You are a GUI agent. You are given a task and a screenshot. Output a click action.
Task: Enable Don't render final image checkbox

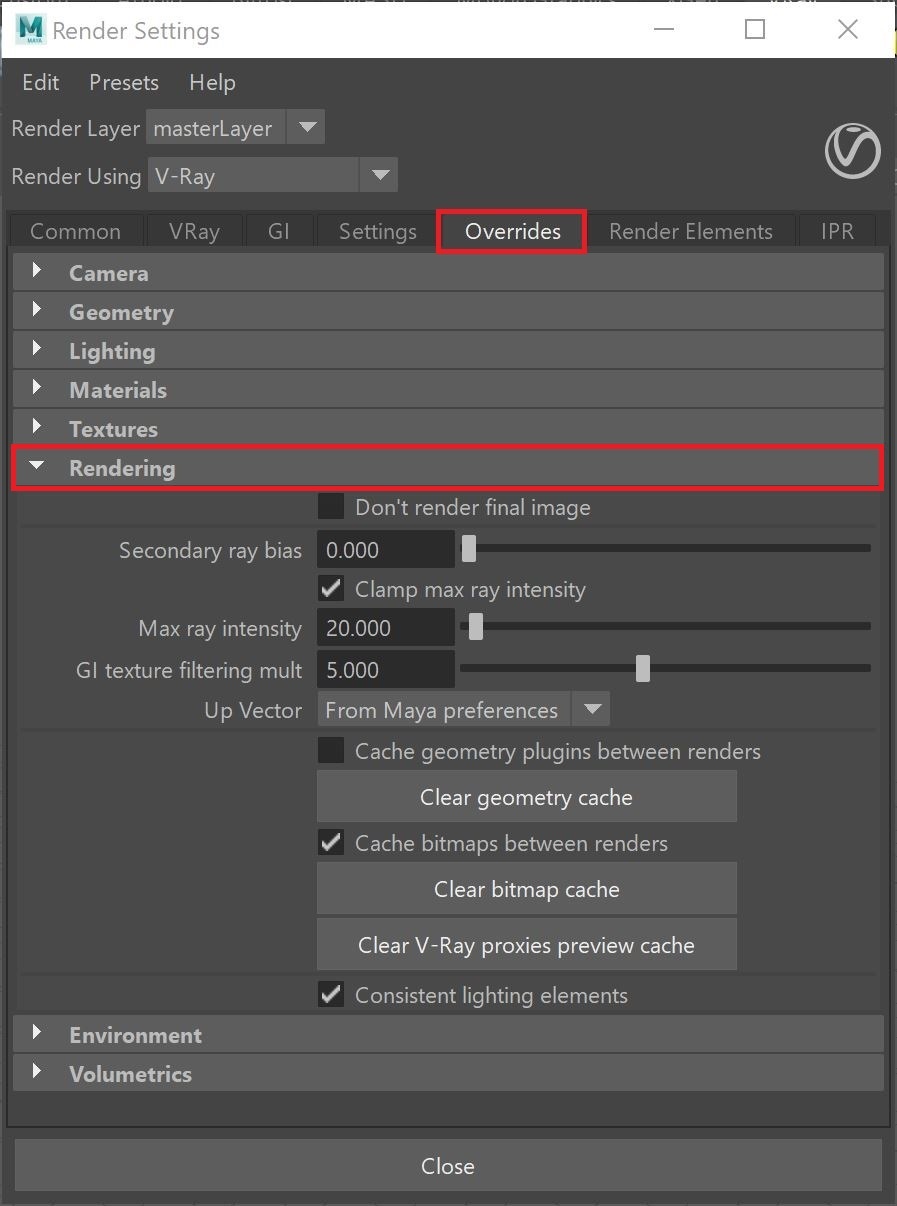point(331,506)
